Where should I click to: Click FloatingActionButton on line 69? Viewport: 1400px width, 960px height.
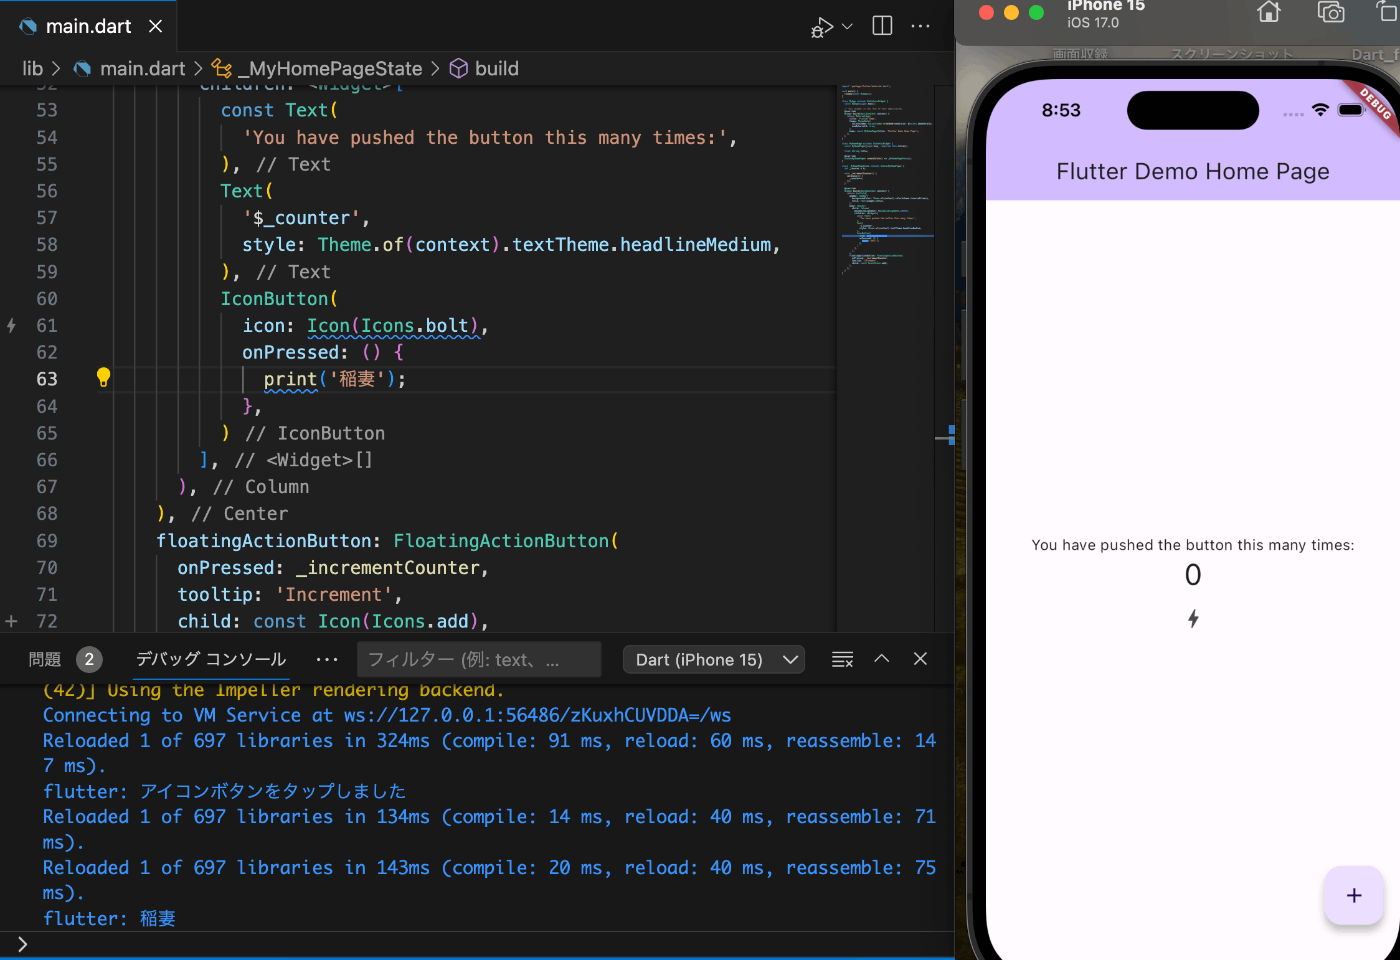pyautogui.click(x=501, y=540)
